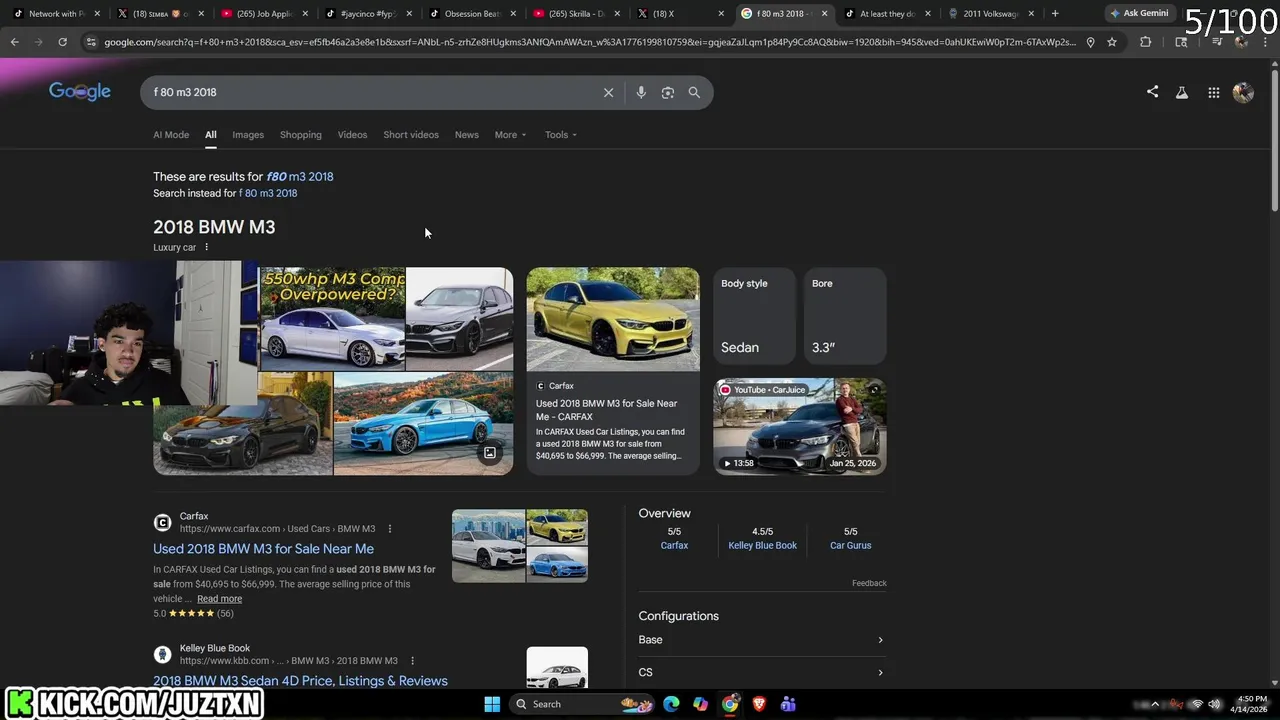Open Brave browser from taskbar
1280x720 pixels.
tap(759, 704)
